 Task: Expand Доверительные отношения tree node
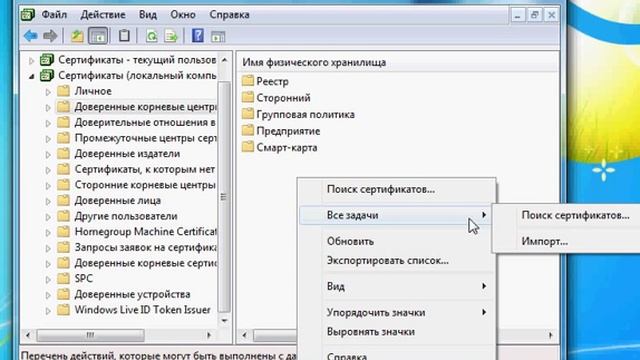pyautogui.click(x=48, y=123)
